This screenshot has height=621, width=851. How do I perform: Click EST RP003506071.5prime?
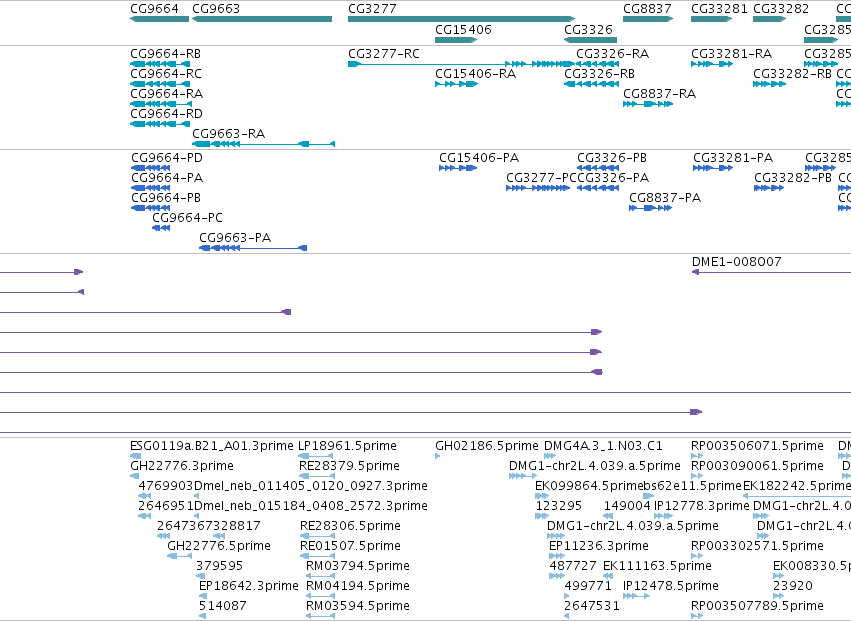pos(696,456)
